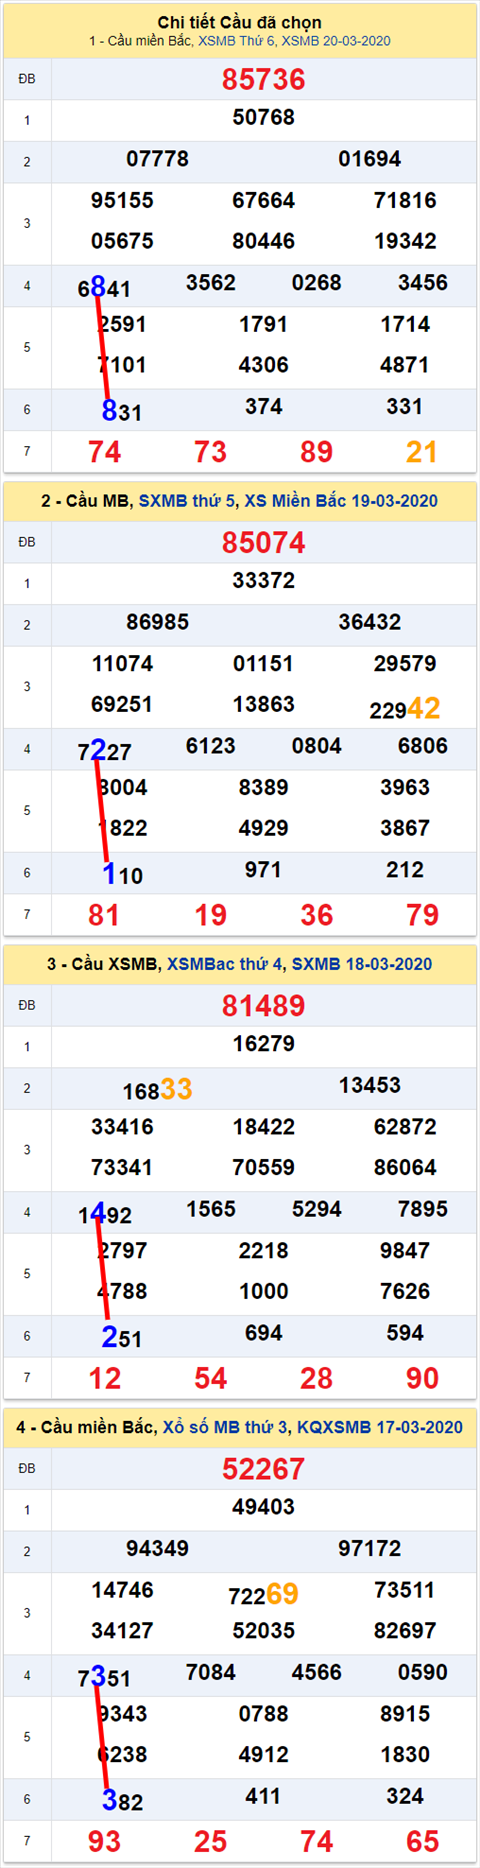
Task: Open the XSMB 20-03-2020 link
Action: [336, 41]
